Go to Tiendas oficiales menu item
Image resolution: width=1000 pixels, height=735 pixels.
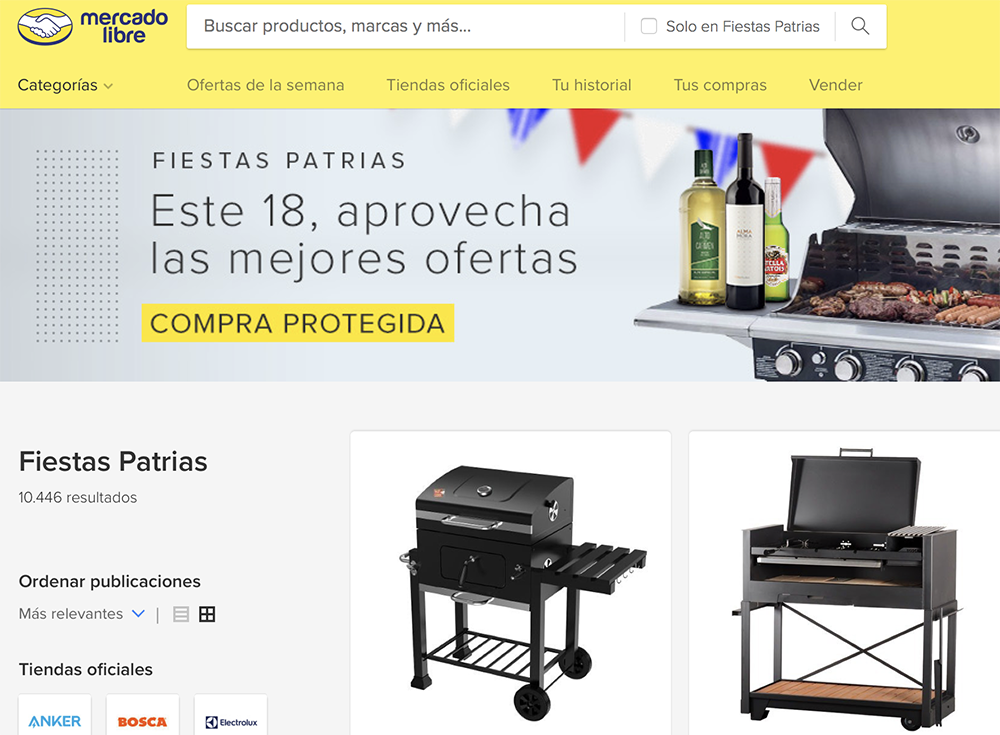click(448, 85)
